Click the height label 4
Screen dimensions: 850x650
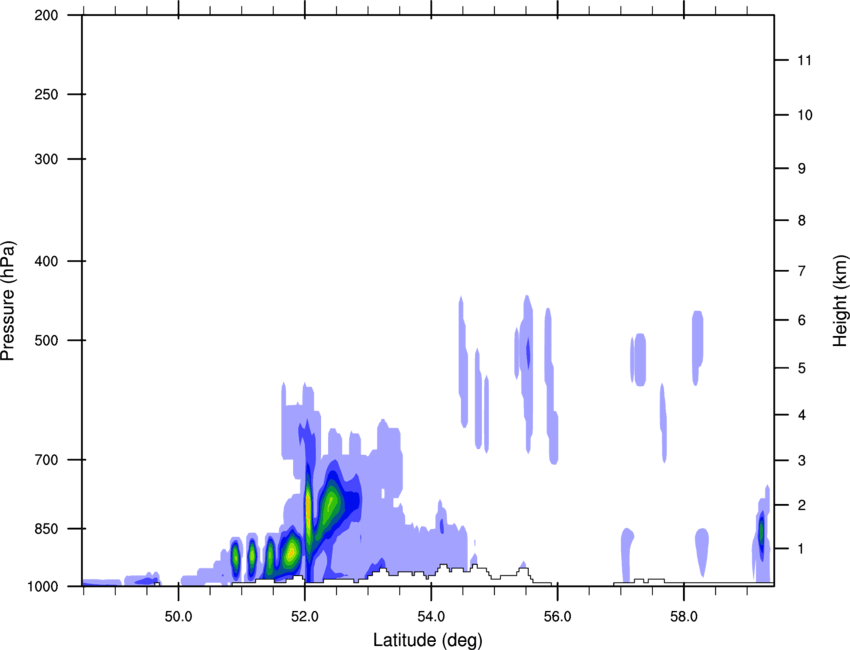(802, 415)
